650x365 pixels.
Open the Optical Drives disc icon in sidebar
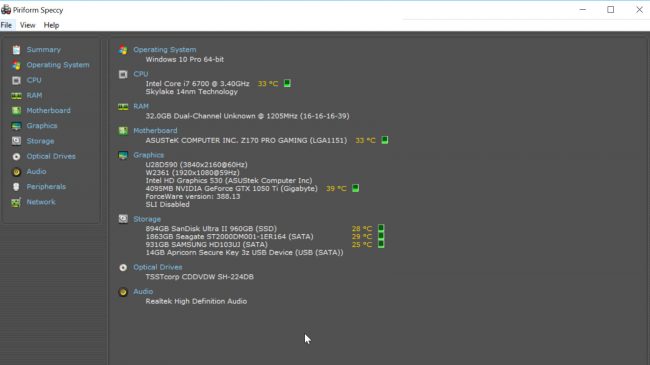16,156
